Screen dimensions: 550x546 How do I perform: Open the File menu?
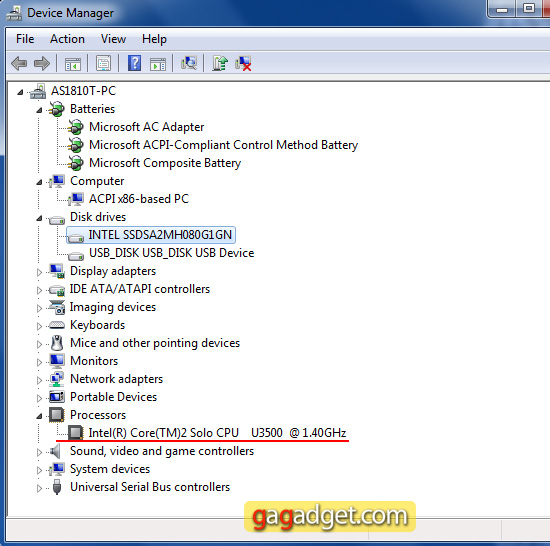(x=25, y=39)
